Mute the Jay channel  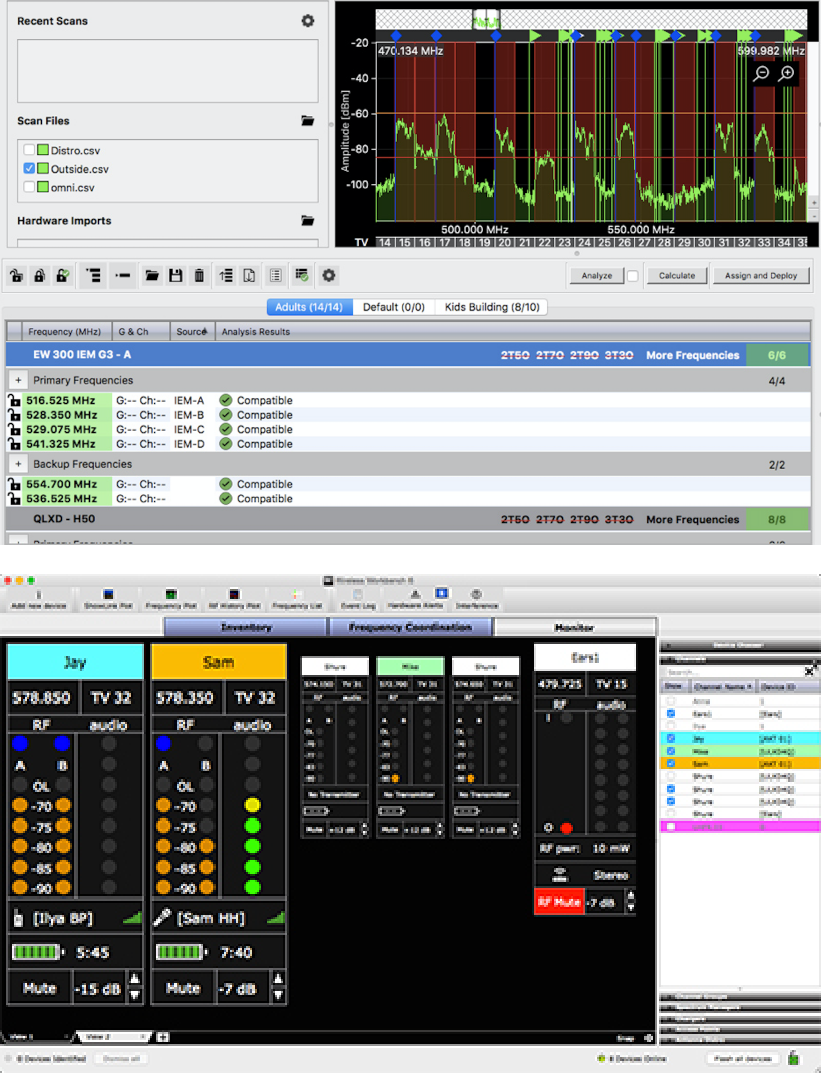pos(40,987)
